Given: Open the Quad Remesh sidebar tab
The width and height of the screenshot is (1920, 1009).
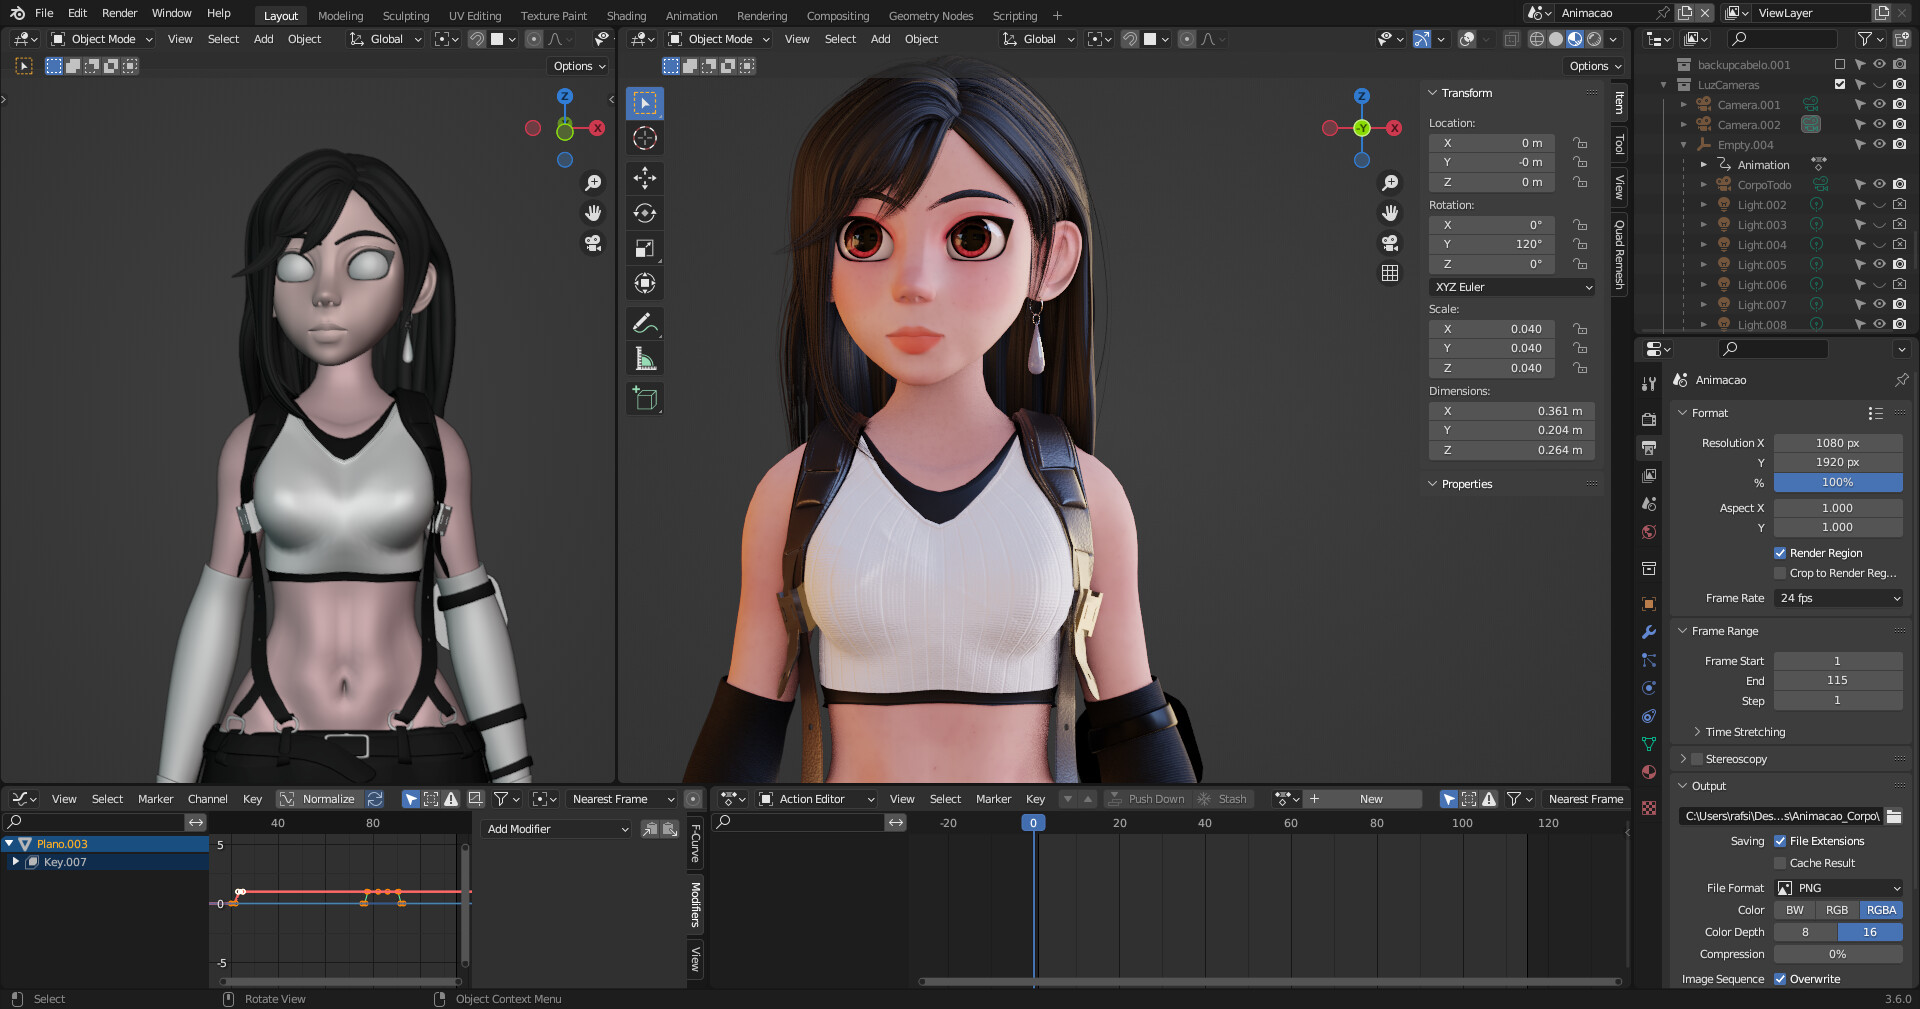Looking at the screenshot, I should point(1619,255).
